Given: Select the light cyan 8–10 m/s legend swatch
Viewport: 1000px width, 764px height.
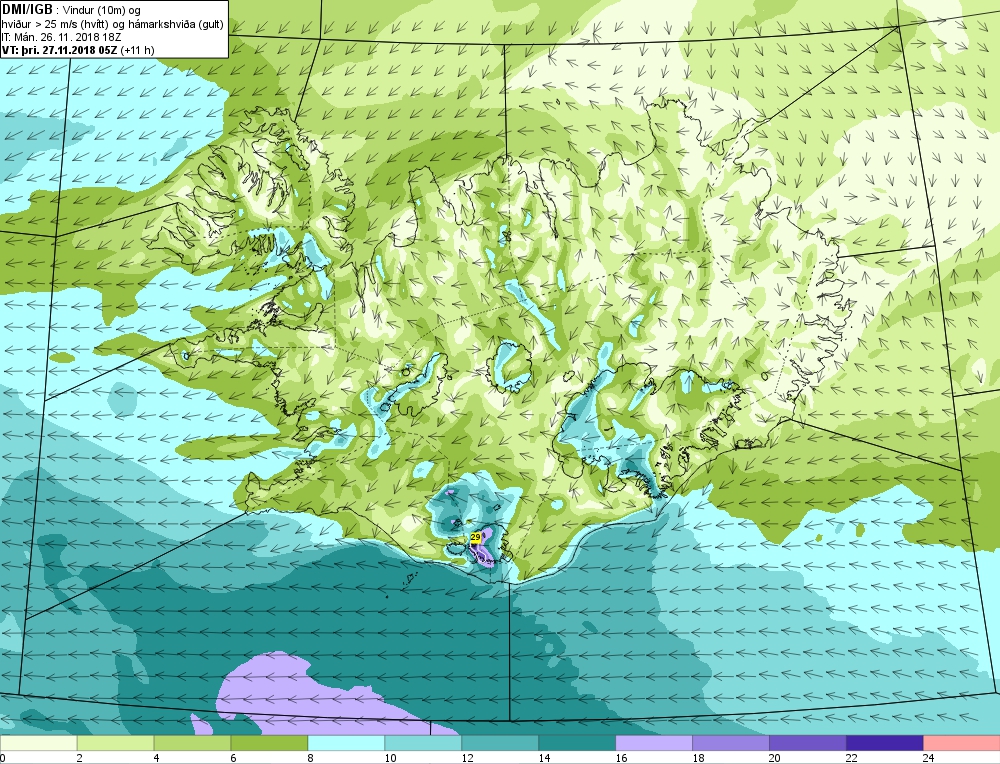Looking at the screenshot, I should (346, 743).
